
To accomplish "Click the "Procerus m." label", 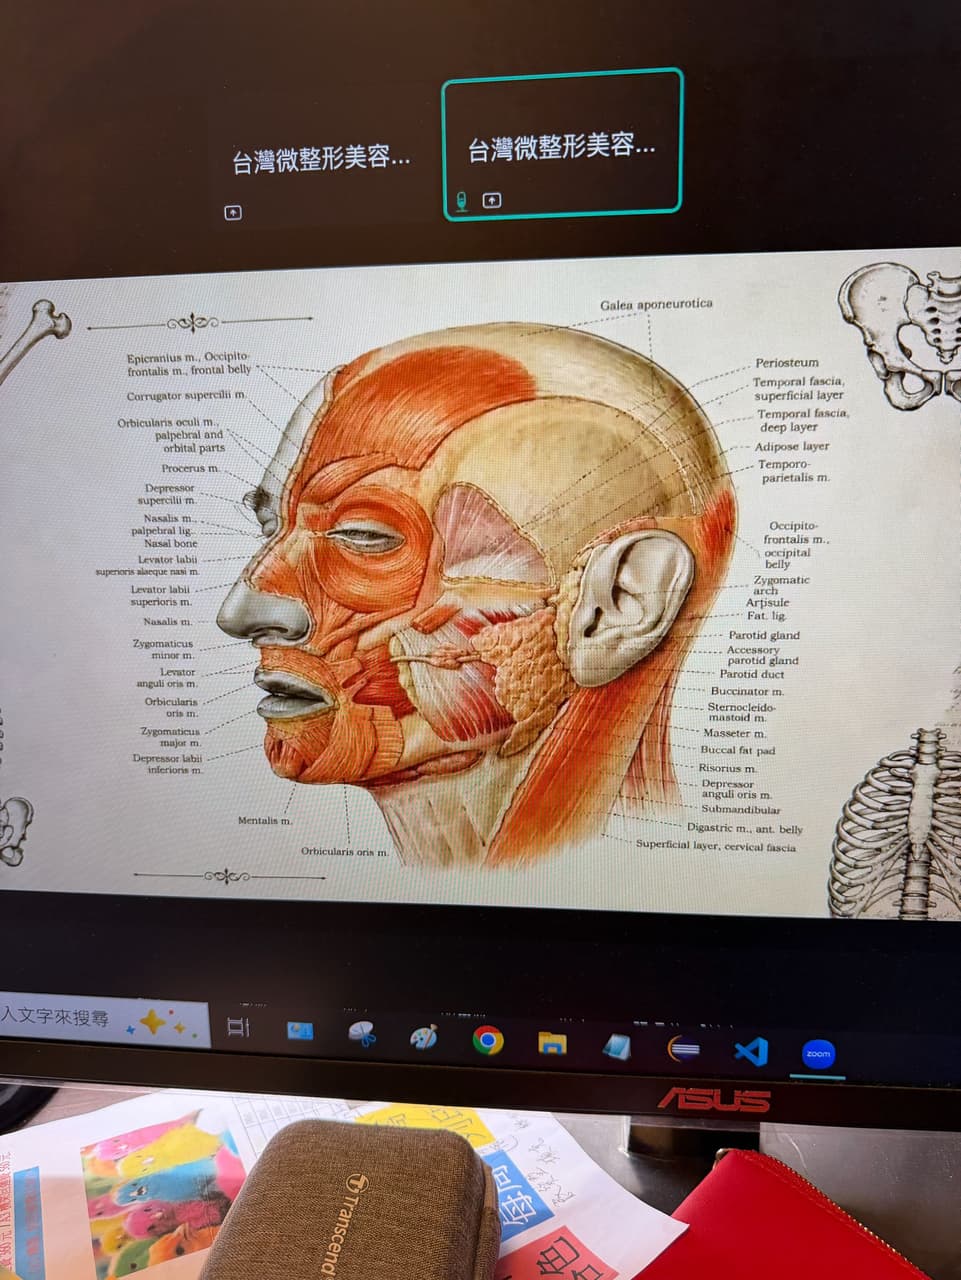I will tap(190, 468).
